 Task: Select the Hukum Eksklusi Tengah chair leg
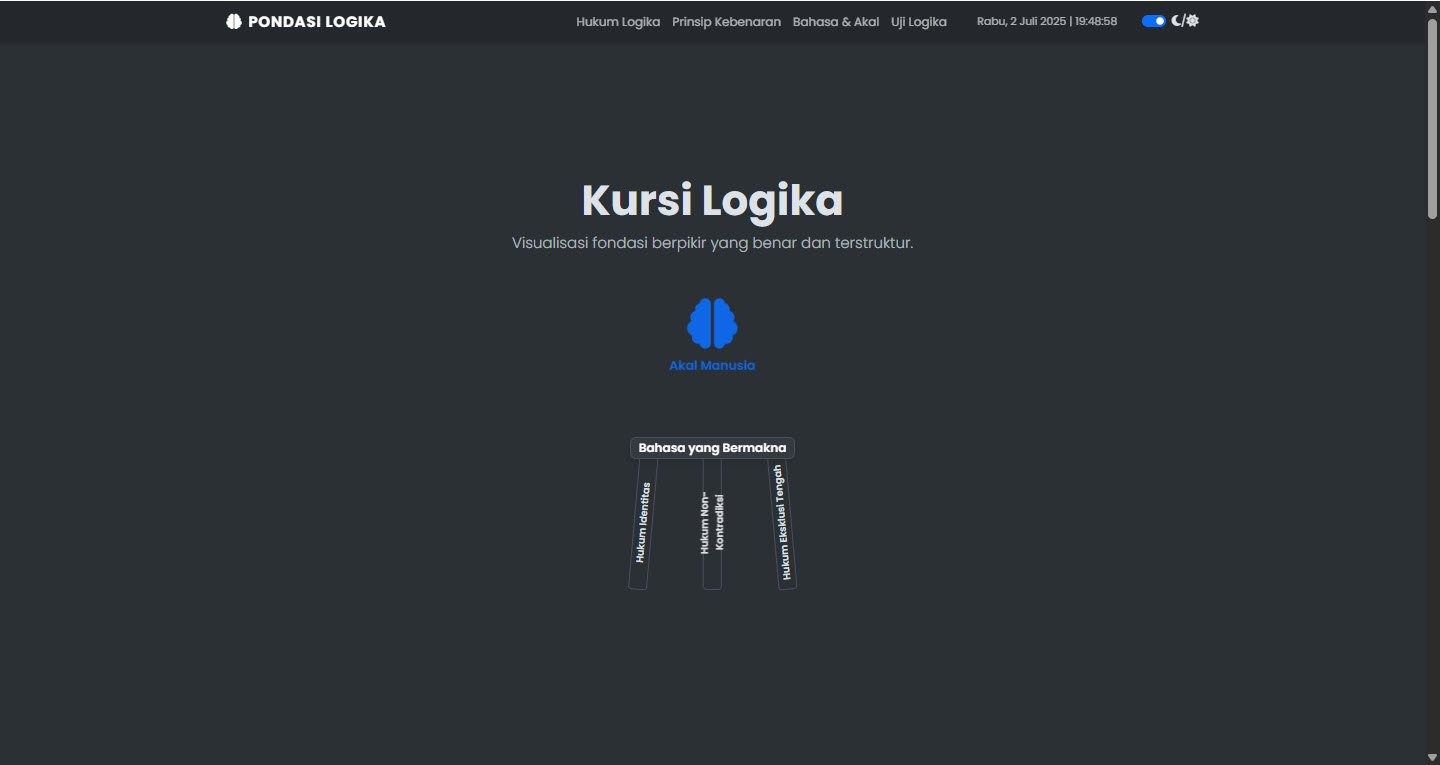tap(782, 524)
